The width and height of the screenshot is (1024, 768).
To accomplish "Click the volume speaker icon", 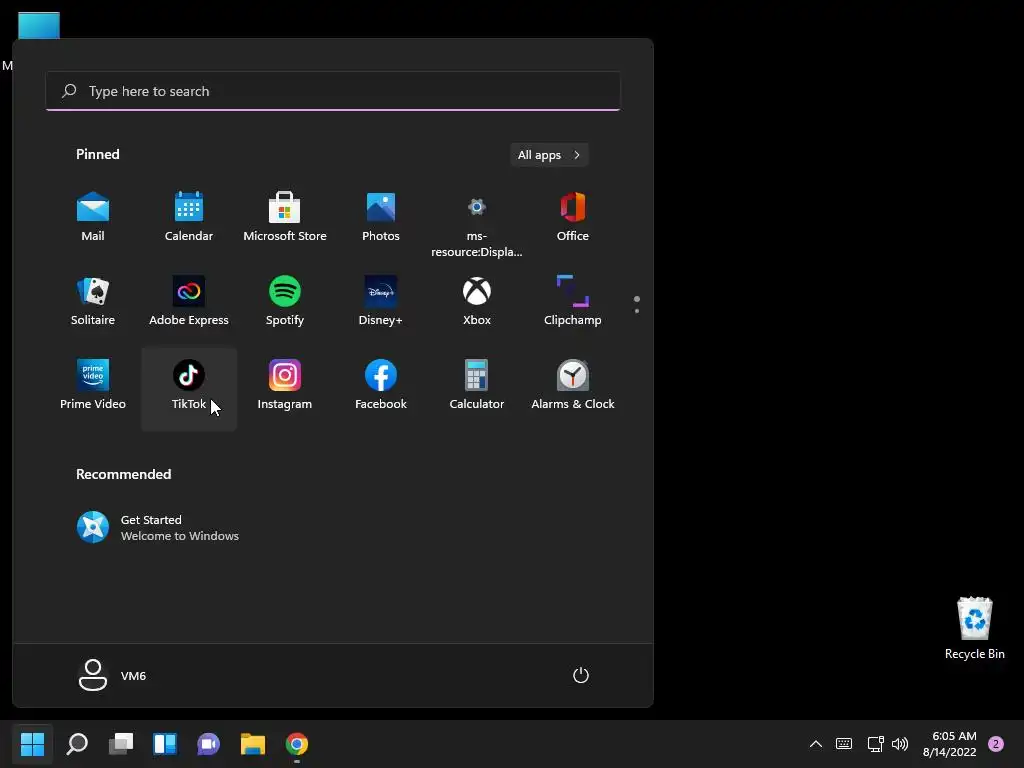I will pos(900,744).
